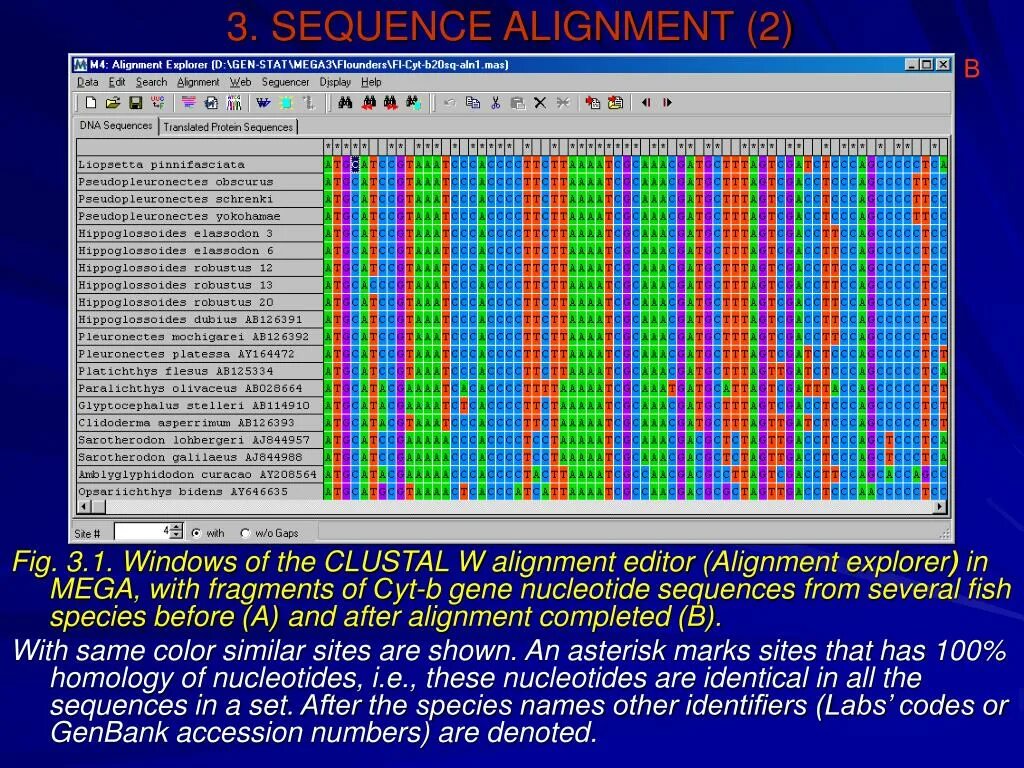Viewport: 1024px width, 768px height.
Task: Click the cyan mark site icon
Action: [x=286, y=103]
